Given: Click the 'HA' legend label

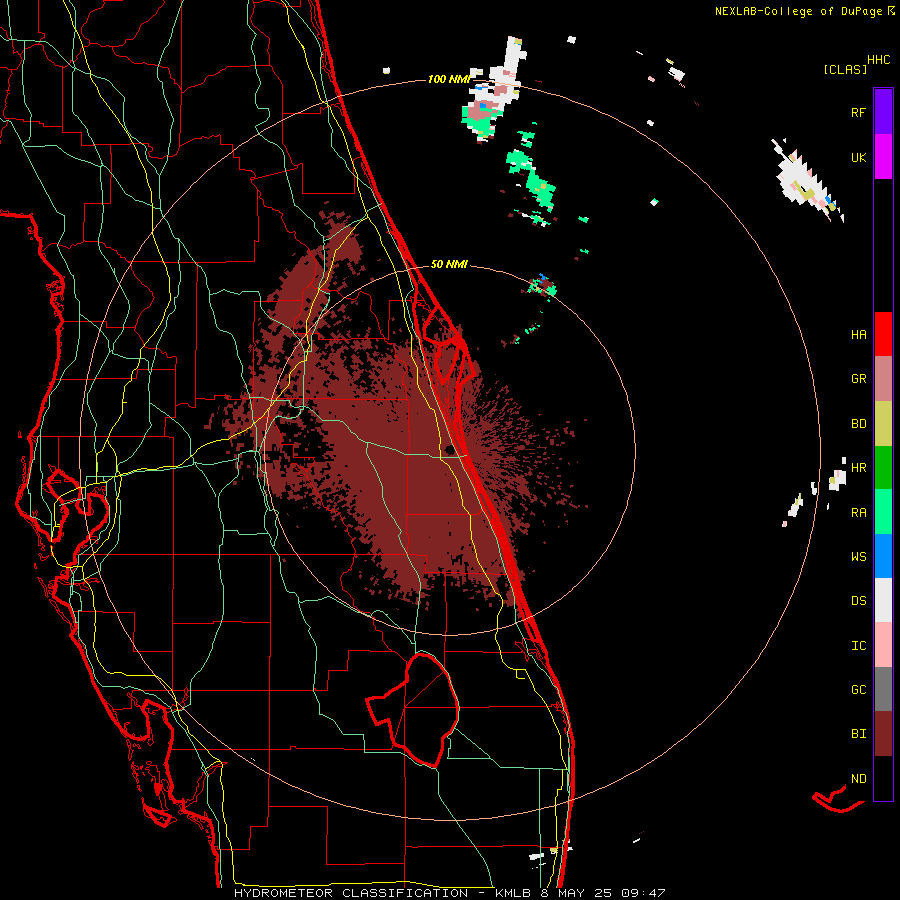Looking at the screenshot, I should coord(858,334).
